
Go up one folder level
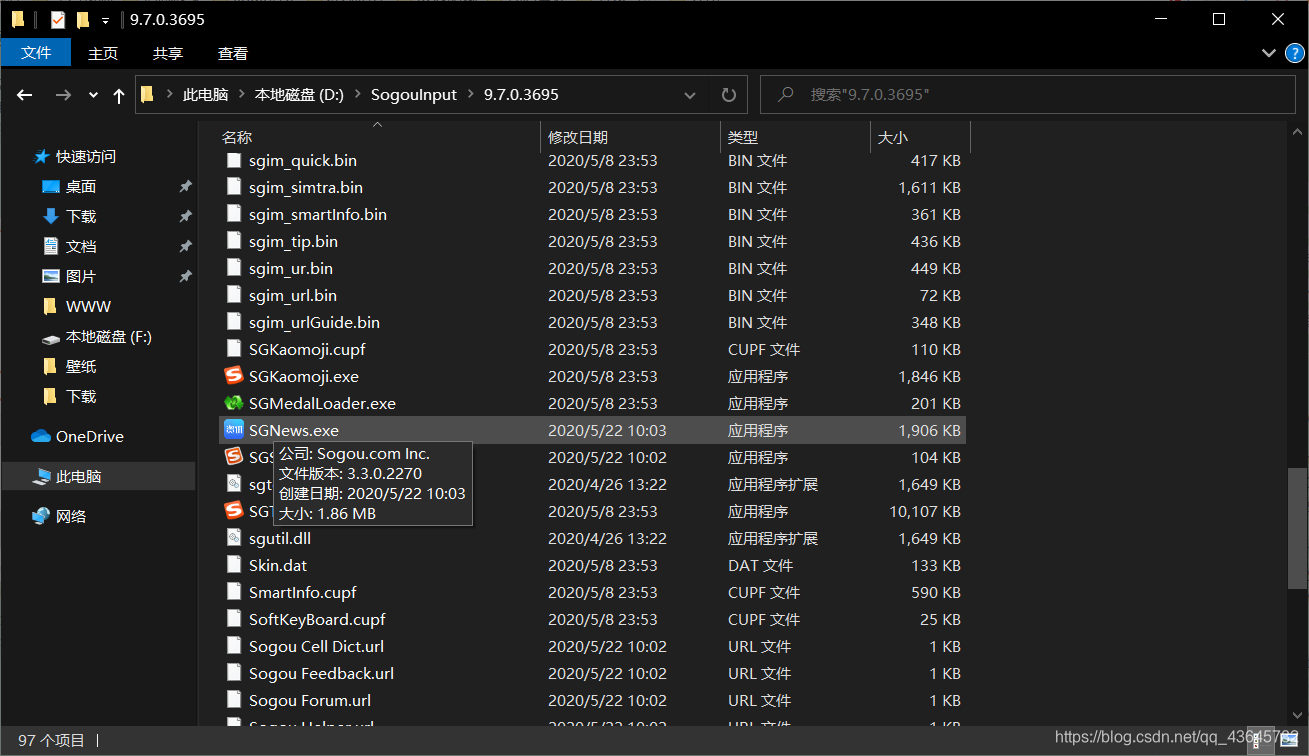point(119,95)
